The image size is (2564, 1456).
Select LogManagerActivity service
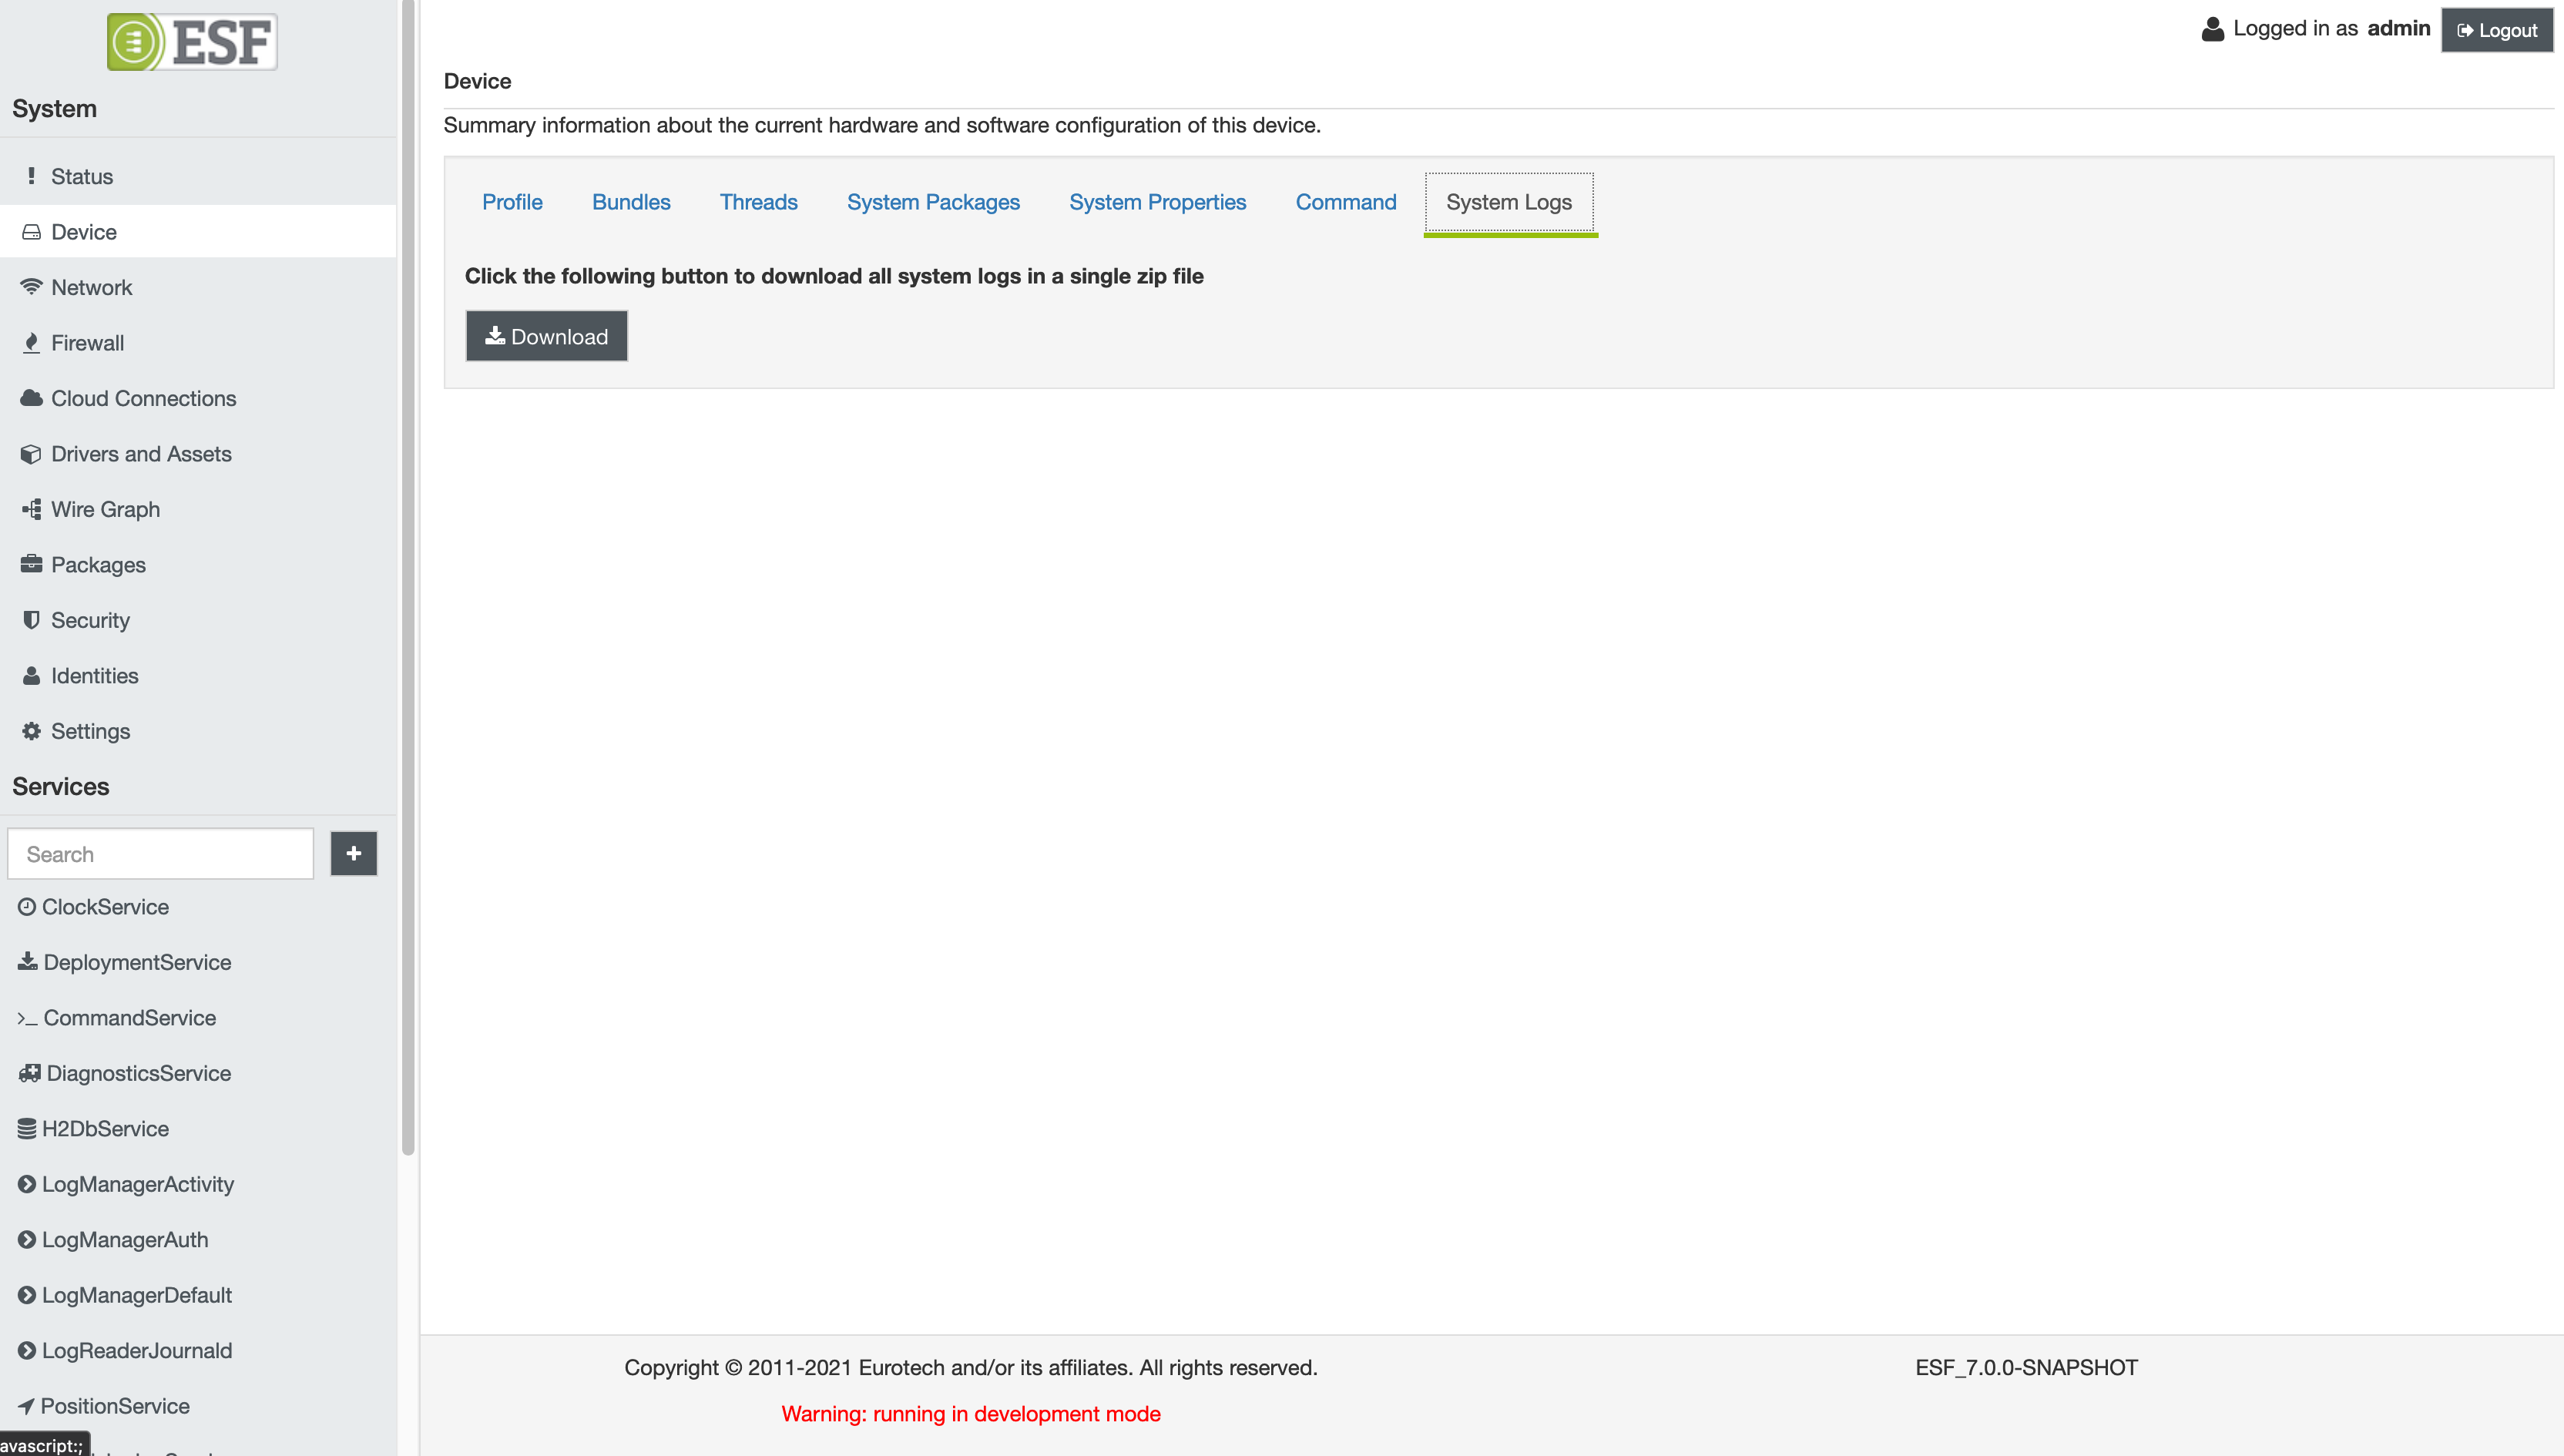pos(137,1184)
